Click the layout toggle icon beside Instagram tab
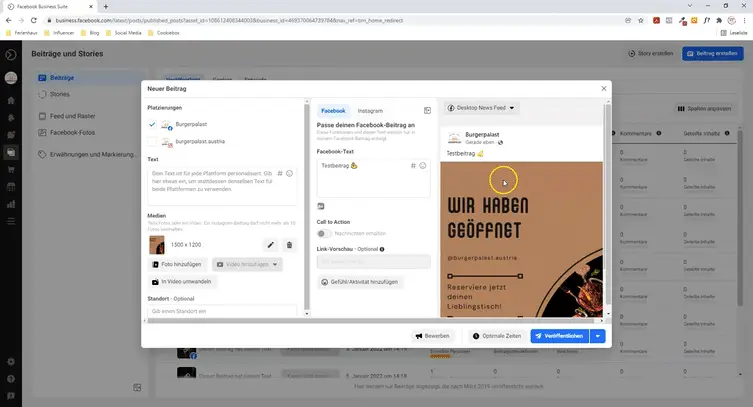The width and height of the screenshot is (753, 407). [x=427, y=110]
